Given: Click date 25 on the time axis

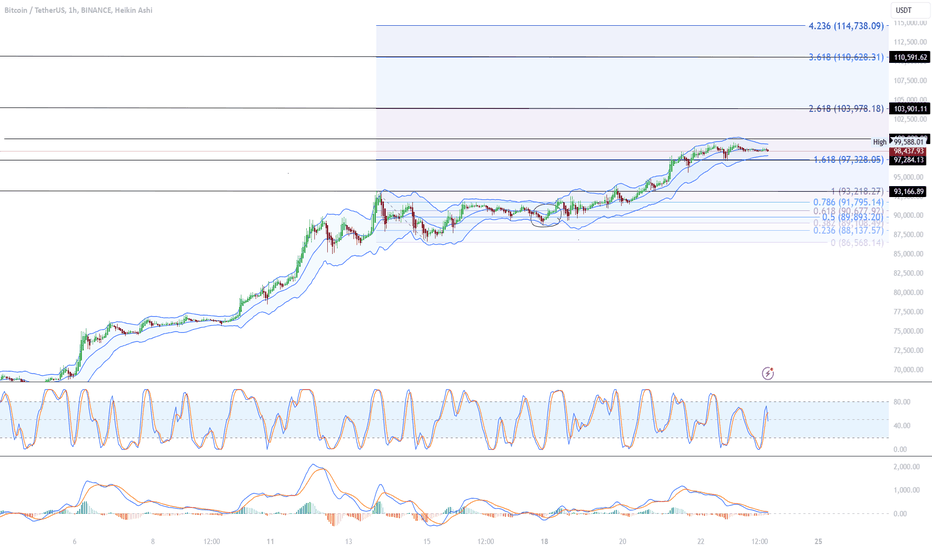Looking at the screenshot, I should point(818,542).
